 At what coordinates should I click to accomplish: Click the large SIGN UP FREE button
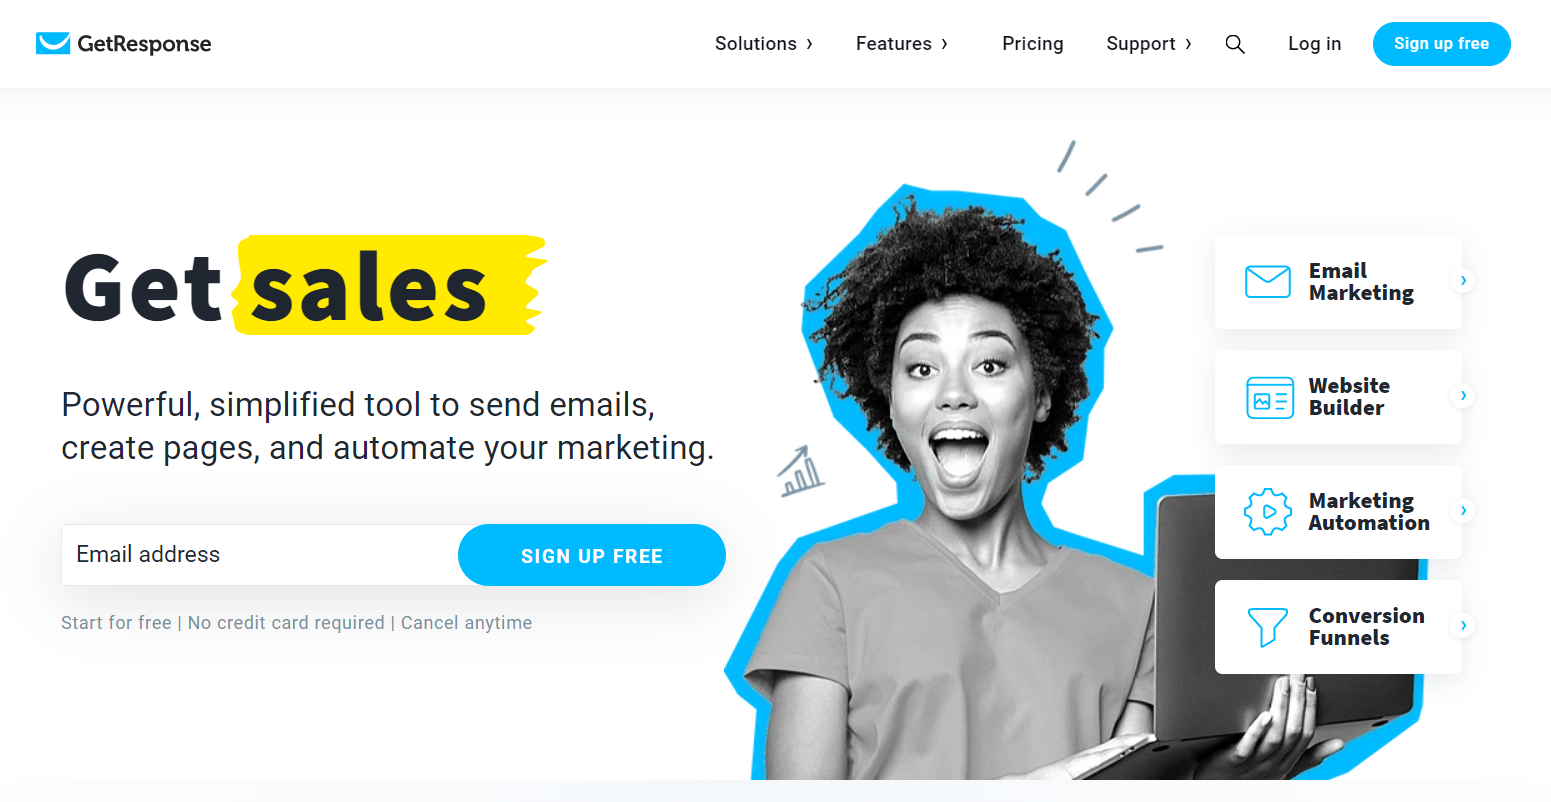click(x=592, y=555)
